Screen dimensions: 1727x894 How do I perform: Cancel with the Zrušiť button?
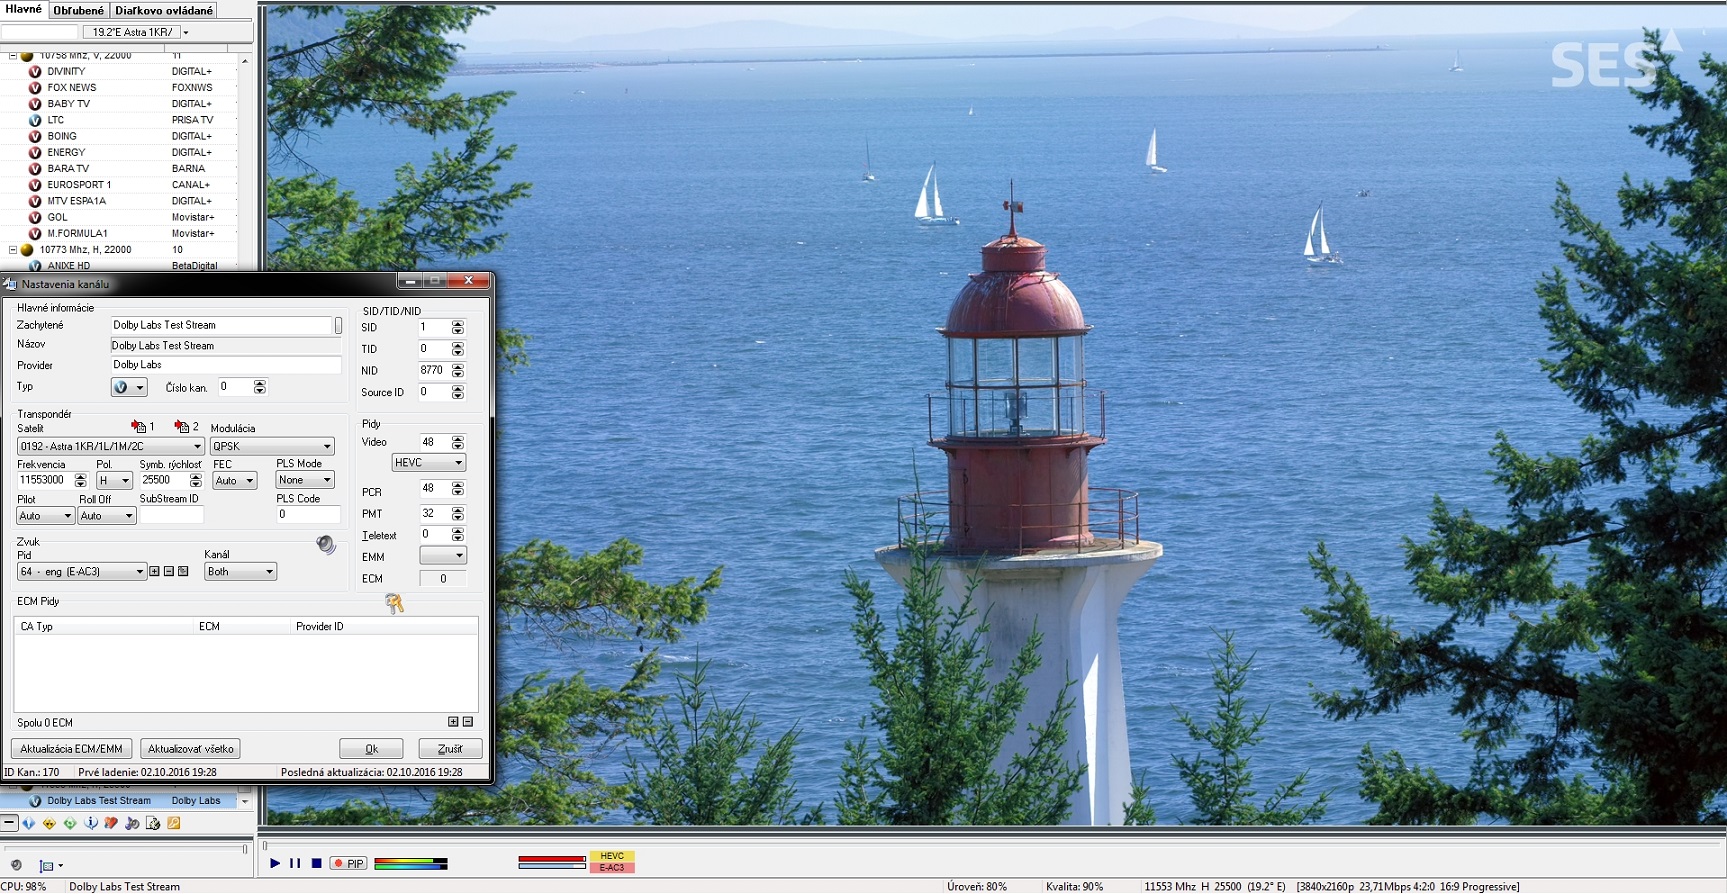(450, 748)
